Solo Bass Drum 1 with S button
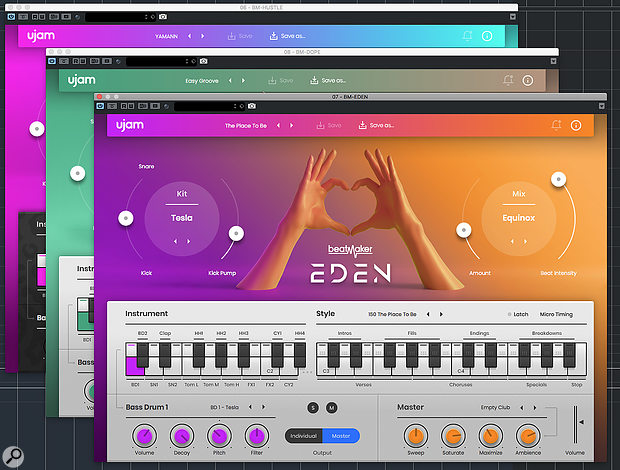Viewport: 620px width, 470px height. tap(313, 408)
